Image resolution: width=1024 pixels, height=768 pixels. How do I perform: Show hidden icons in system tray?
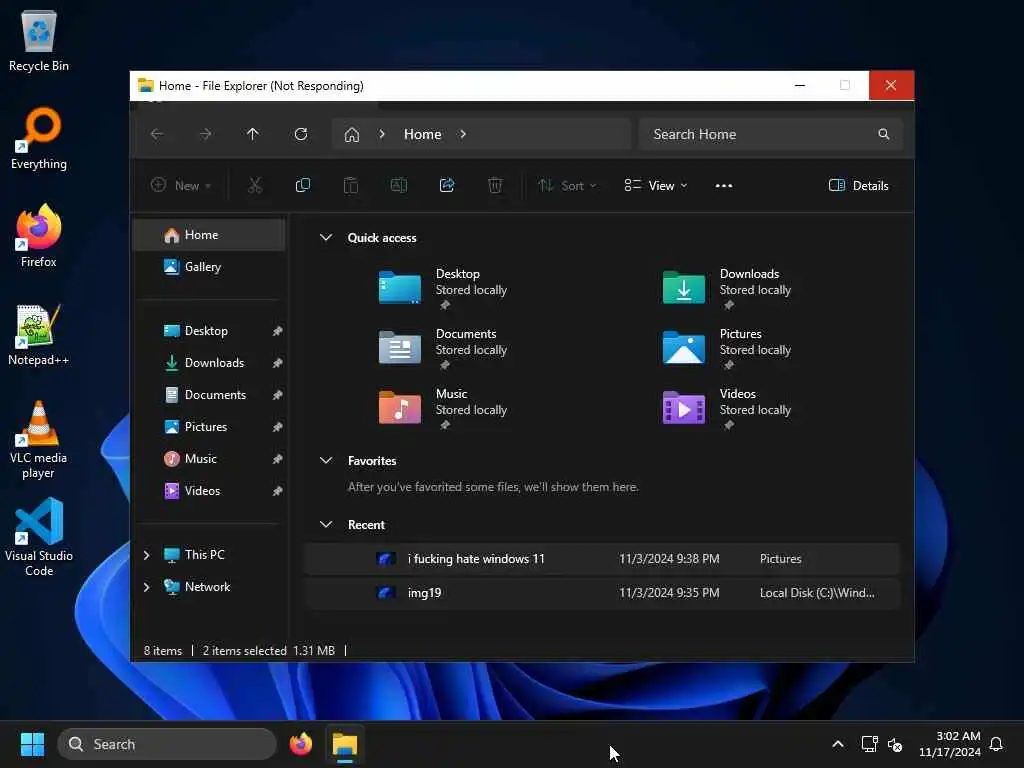pos(838,744)
